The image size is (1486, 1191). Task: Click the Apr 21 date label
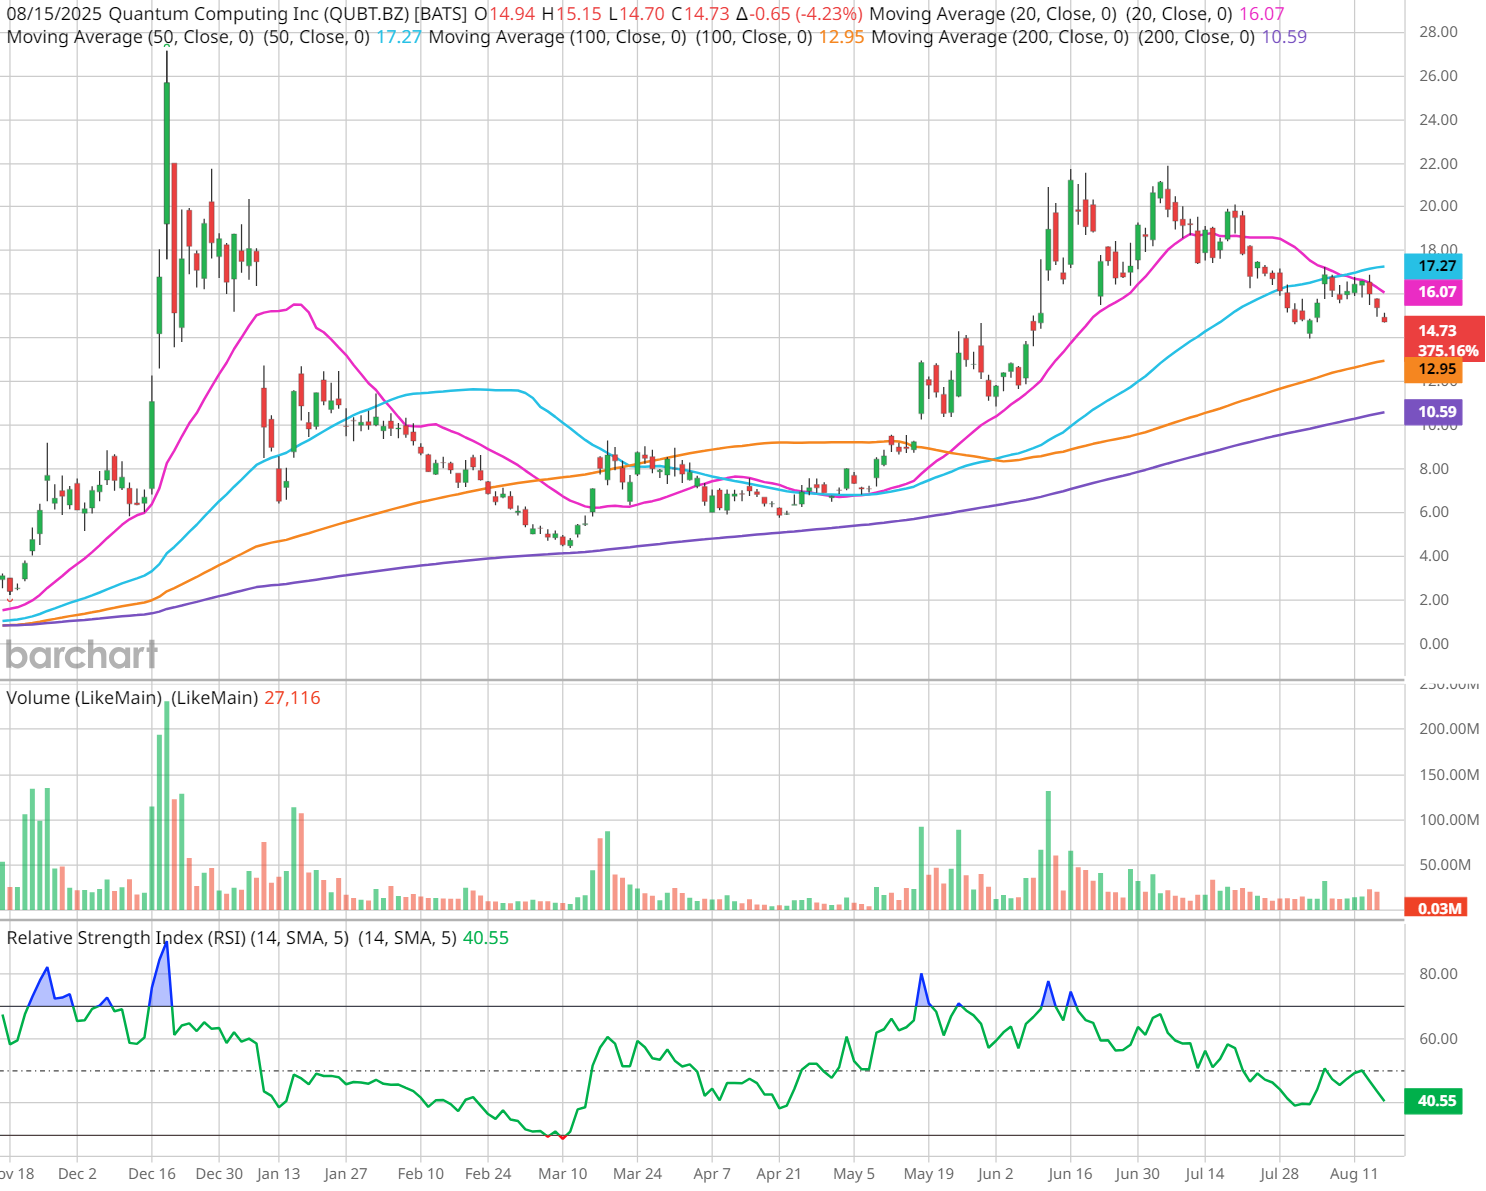tap(778, 1174)
